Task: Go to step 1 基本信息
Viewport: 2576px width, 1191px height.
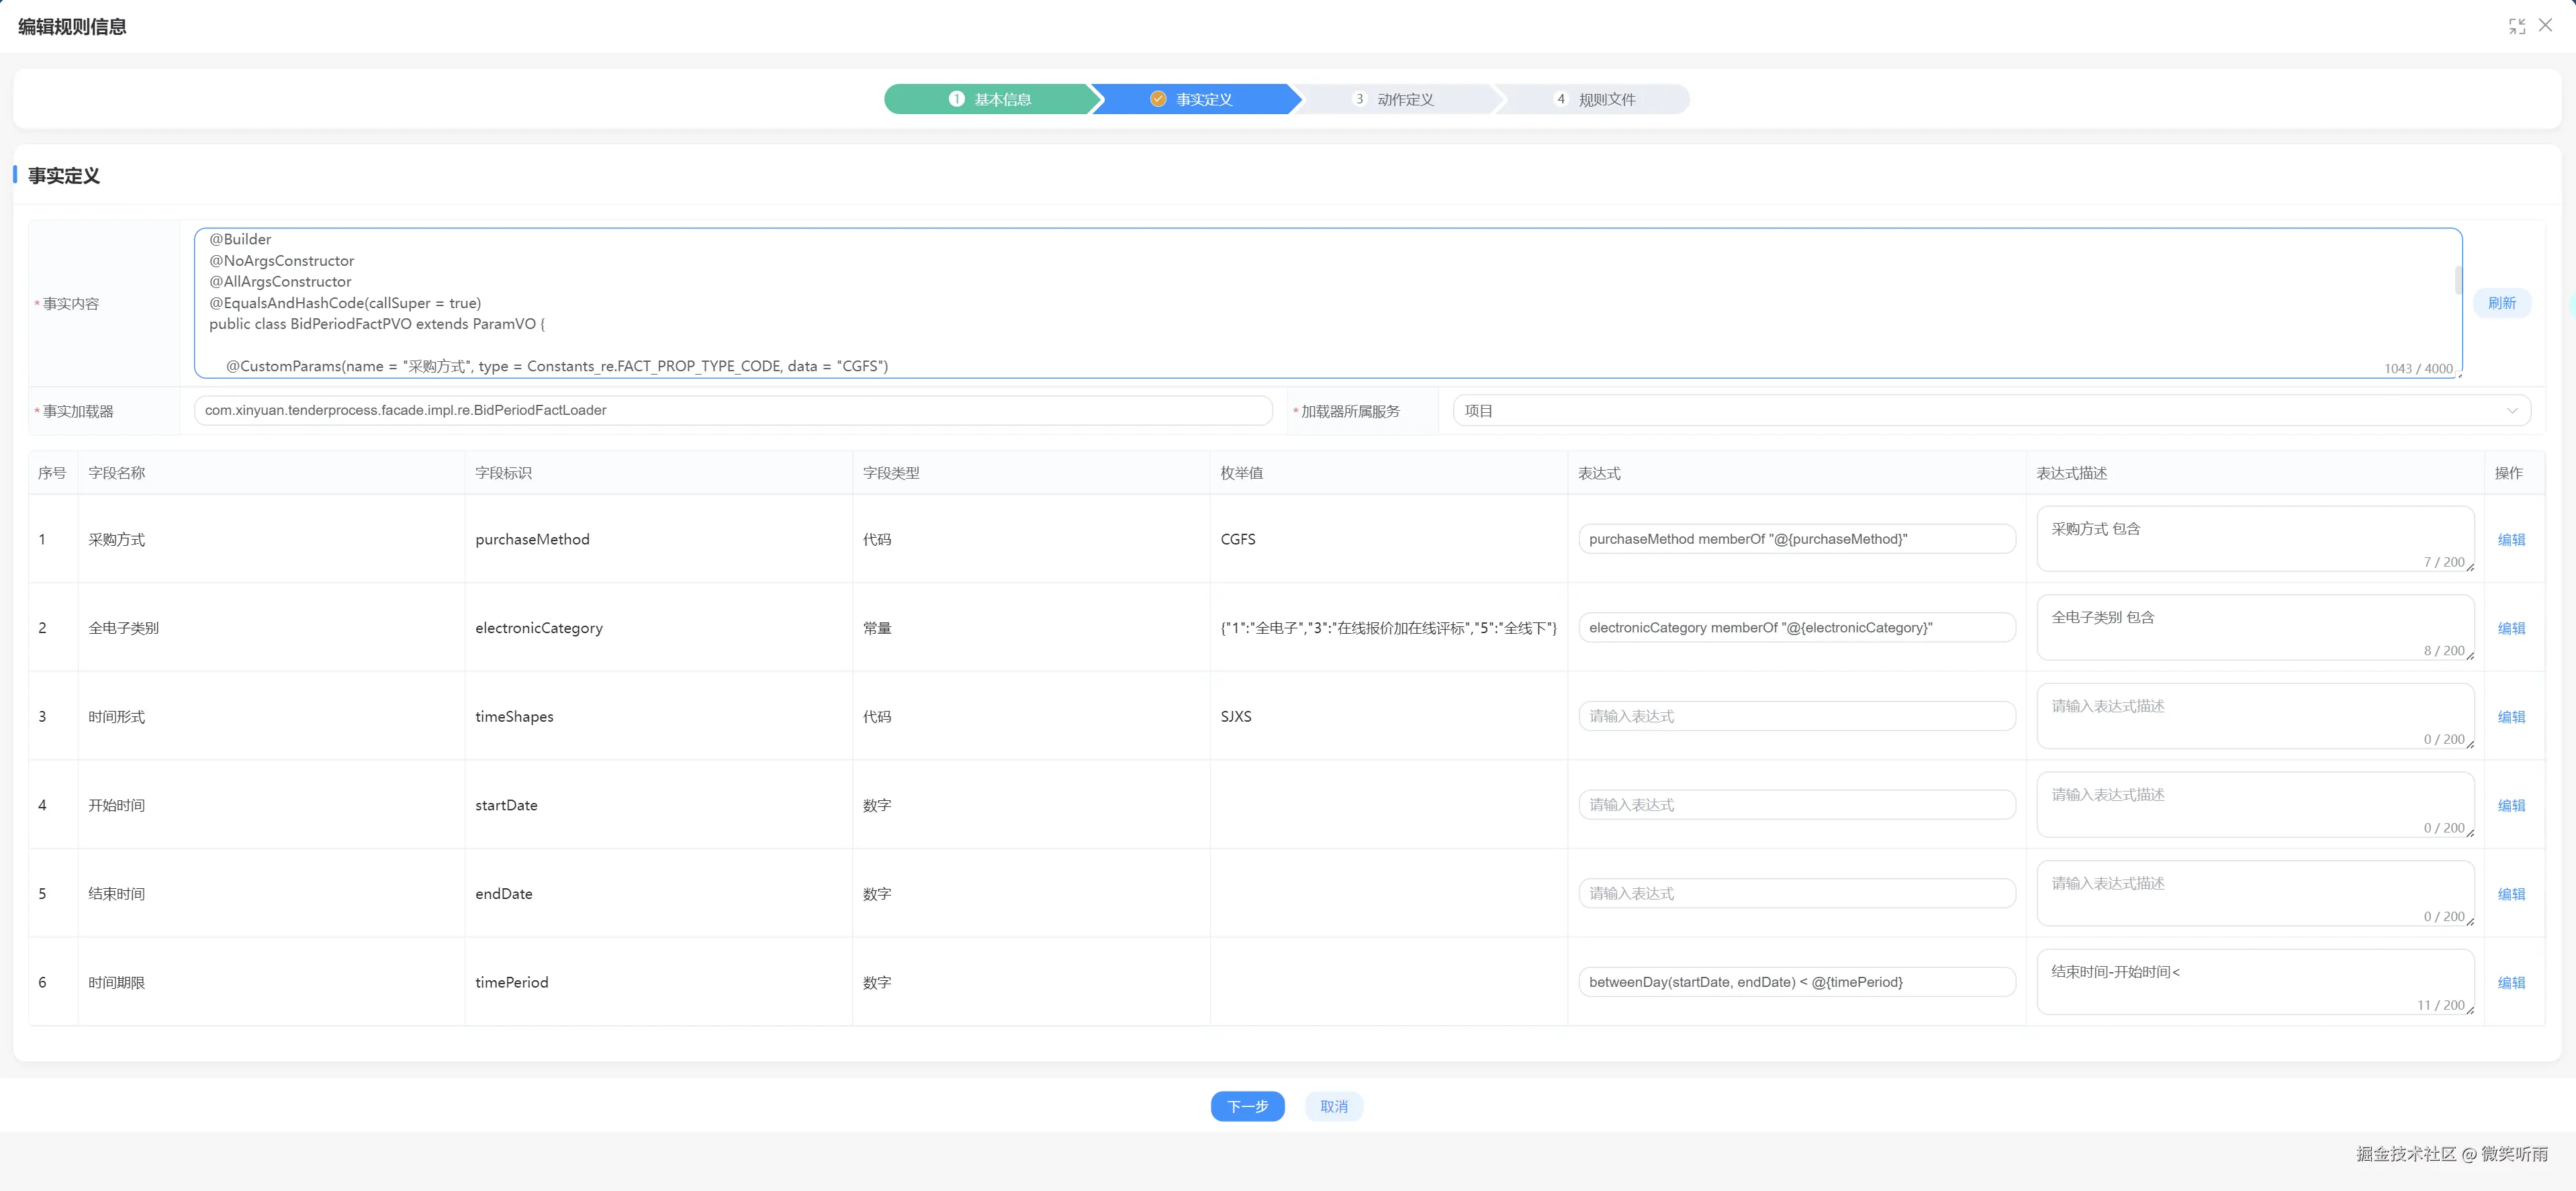Action: [989, 99]
